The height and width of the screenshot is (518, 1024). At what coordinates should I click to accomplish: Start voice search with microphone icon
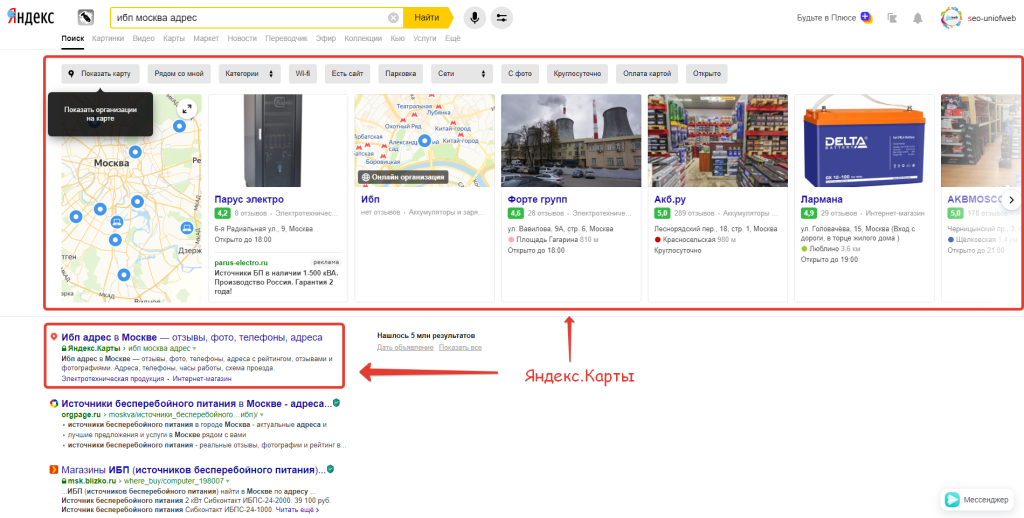tap(475, 18)
